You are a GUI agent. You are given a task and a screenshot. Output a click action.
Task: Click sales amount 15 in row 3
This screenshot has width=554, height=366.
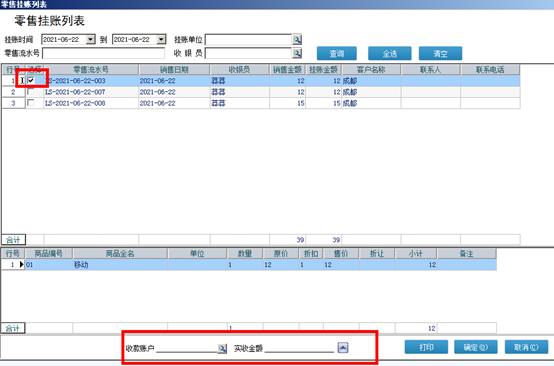pos(287,103)
